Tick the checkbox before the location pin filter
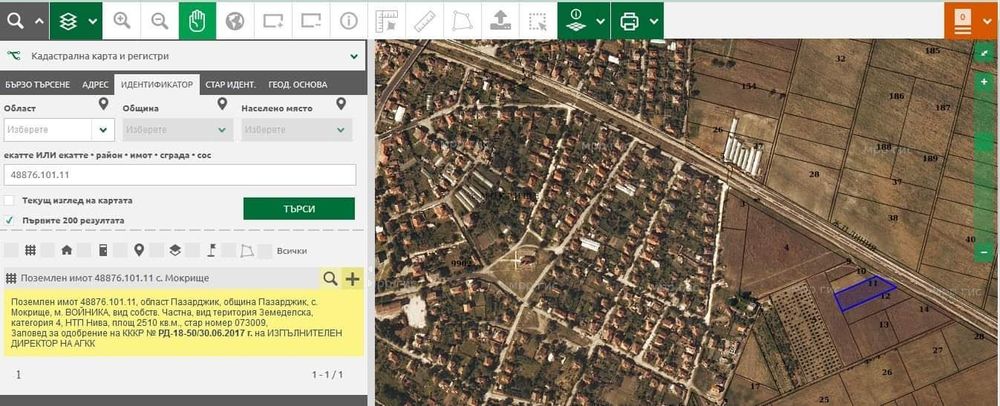The image size is (1000, 406). click(x=120, y=250)
